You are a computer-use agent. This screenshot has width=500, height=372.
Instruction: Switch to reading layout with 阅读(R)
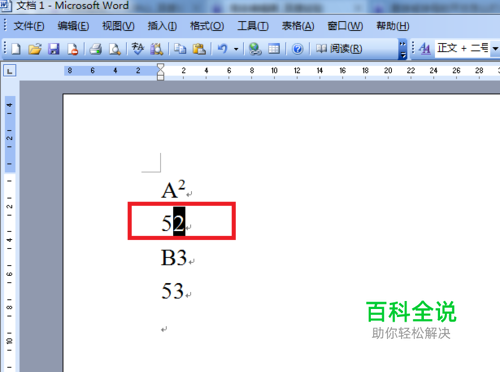click(x=339, y=49)
